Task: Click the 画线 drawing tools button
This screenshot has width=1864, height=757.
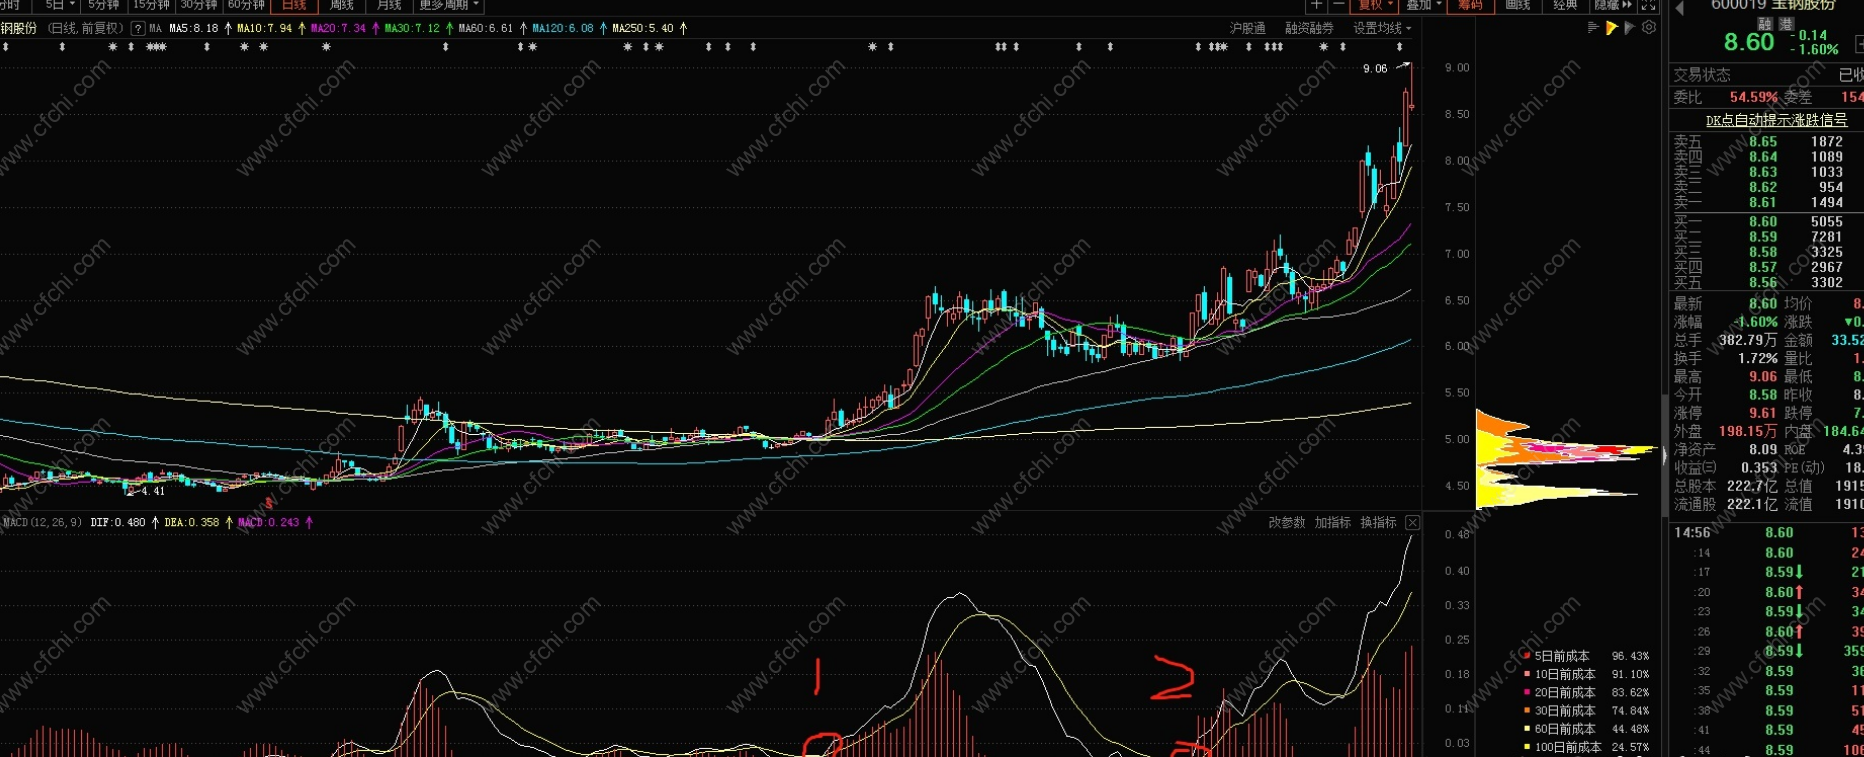Action: tap(1518, 5)
